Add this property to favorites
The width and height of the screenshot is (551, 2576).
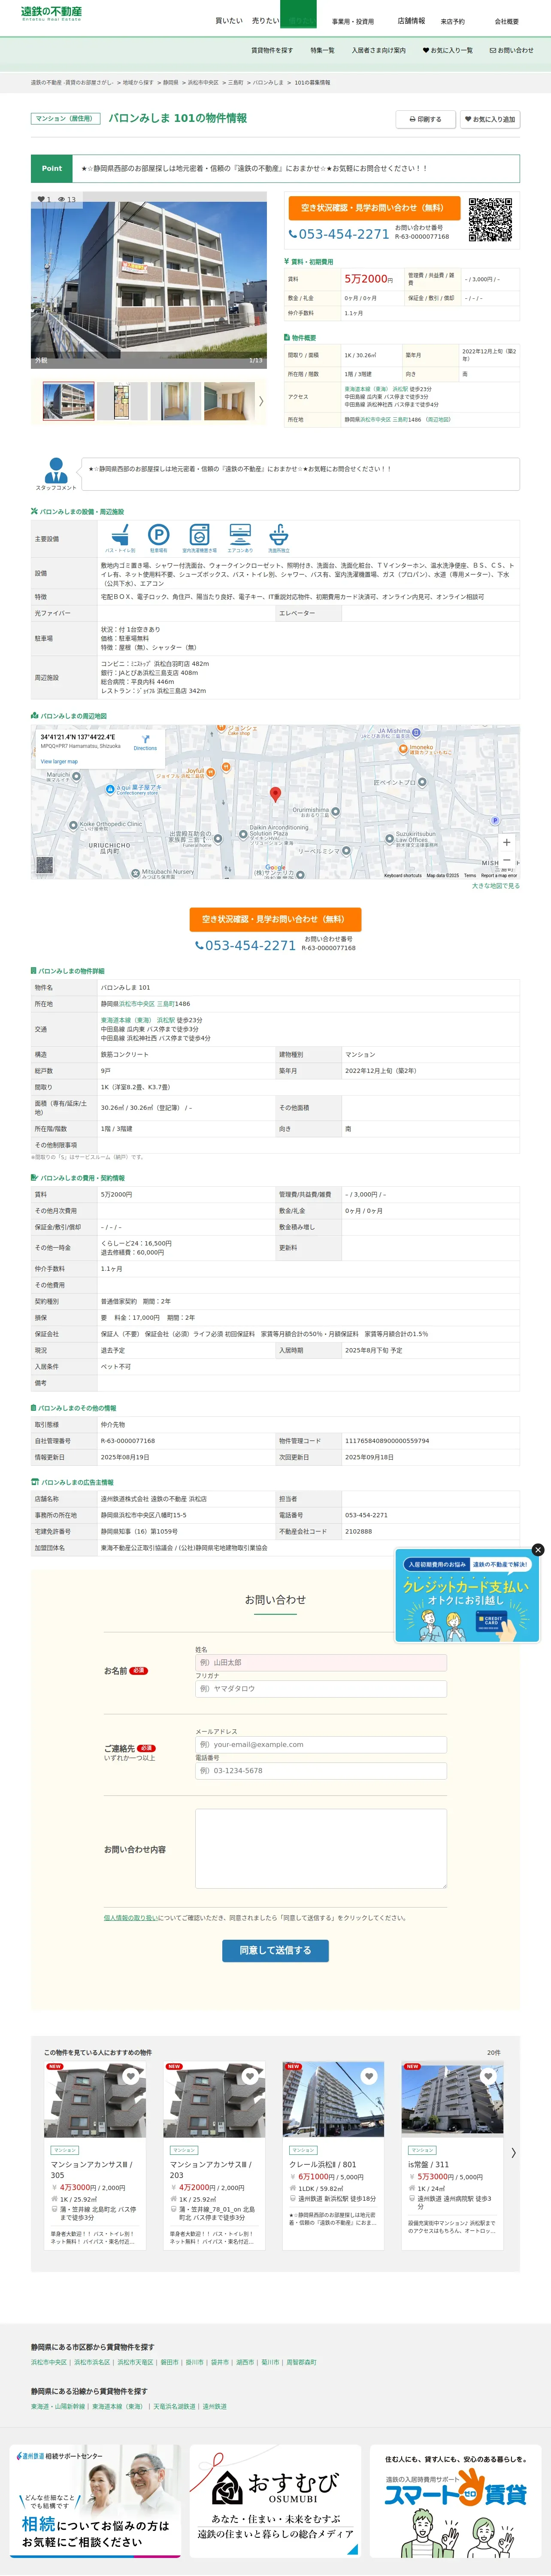click(490, 119)
